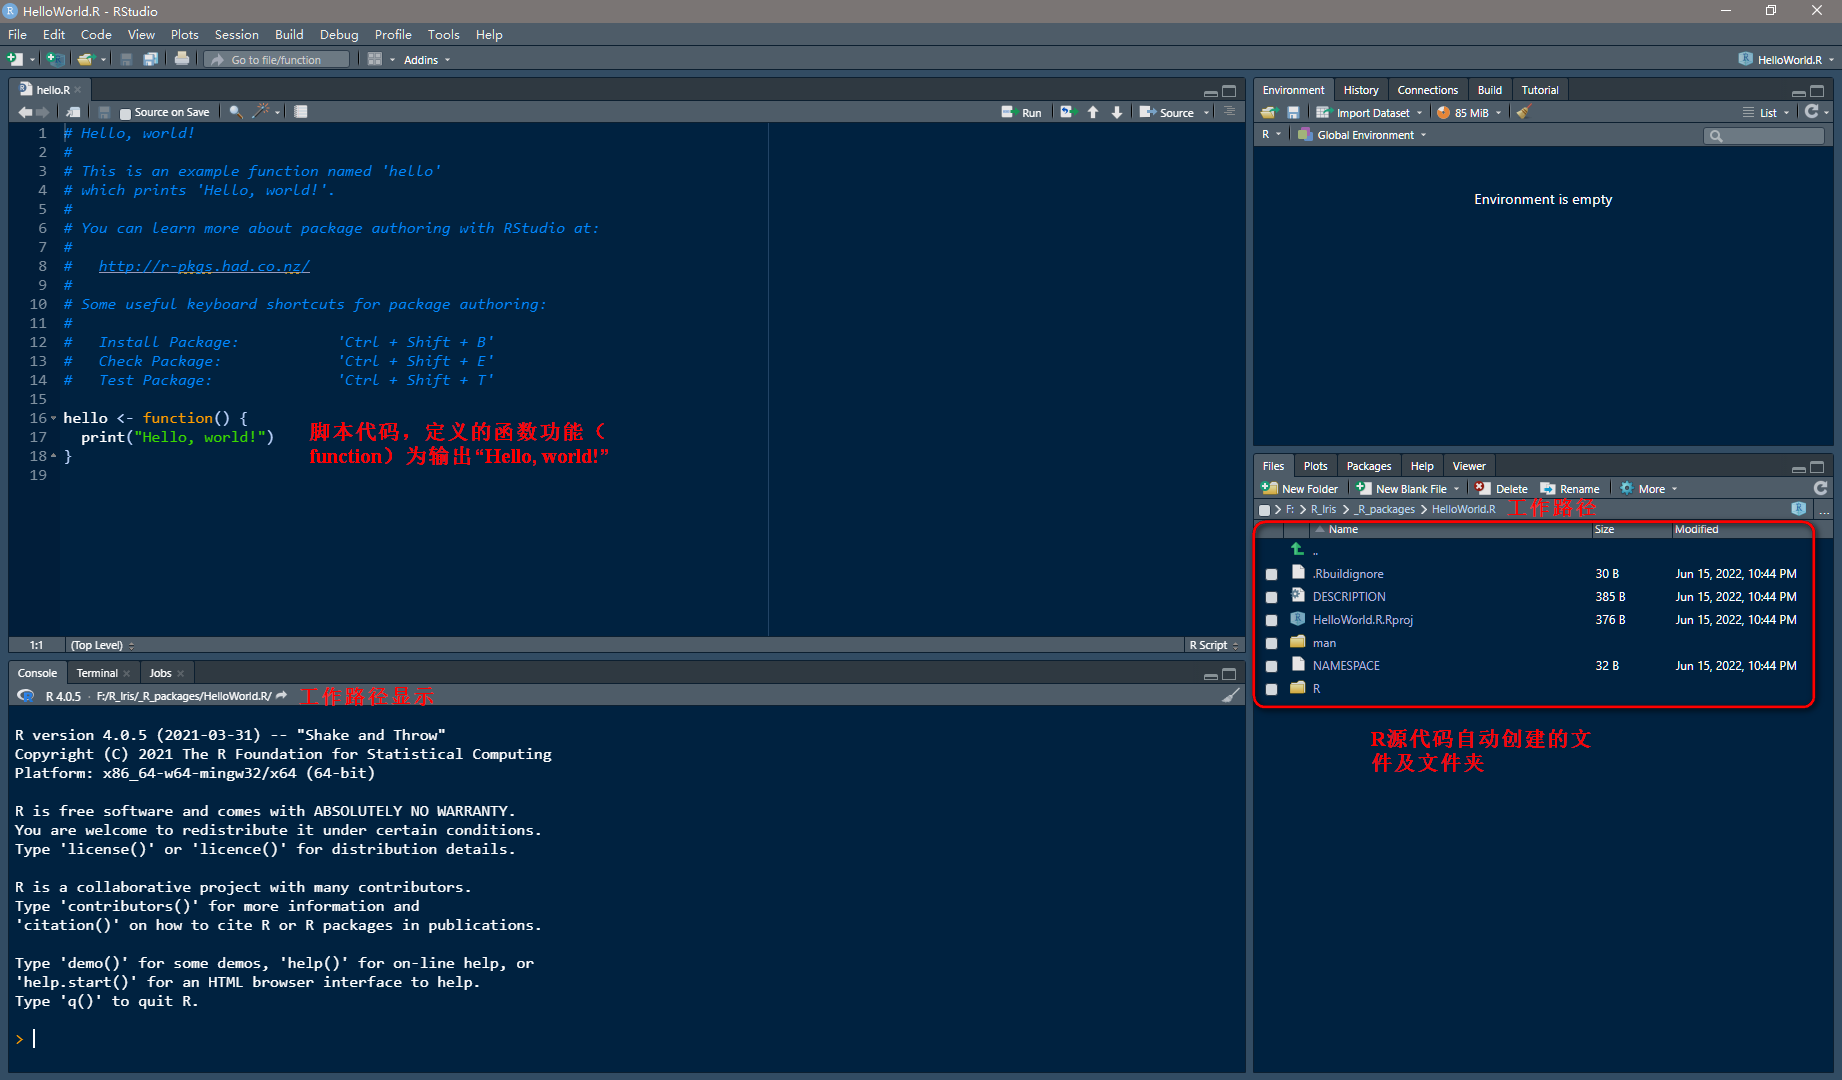
Task: Click Rename in the Files pane
Action: 1570,489
